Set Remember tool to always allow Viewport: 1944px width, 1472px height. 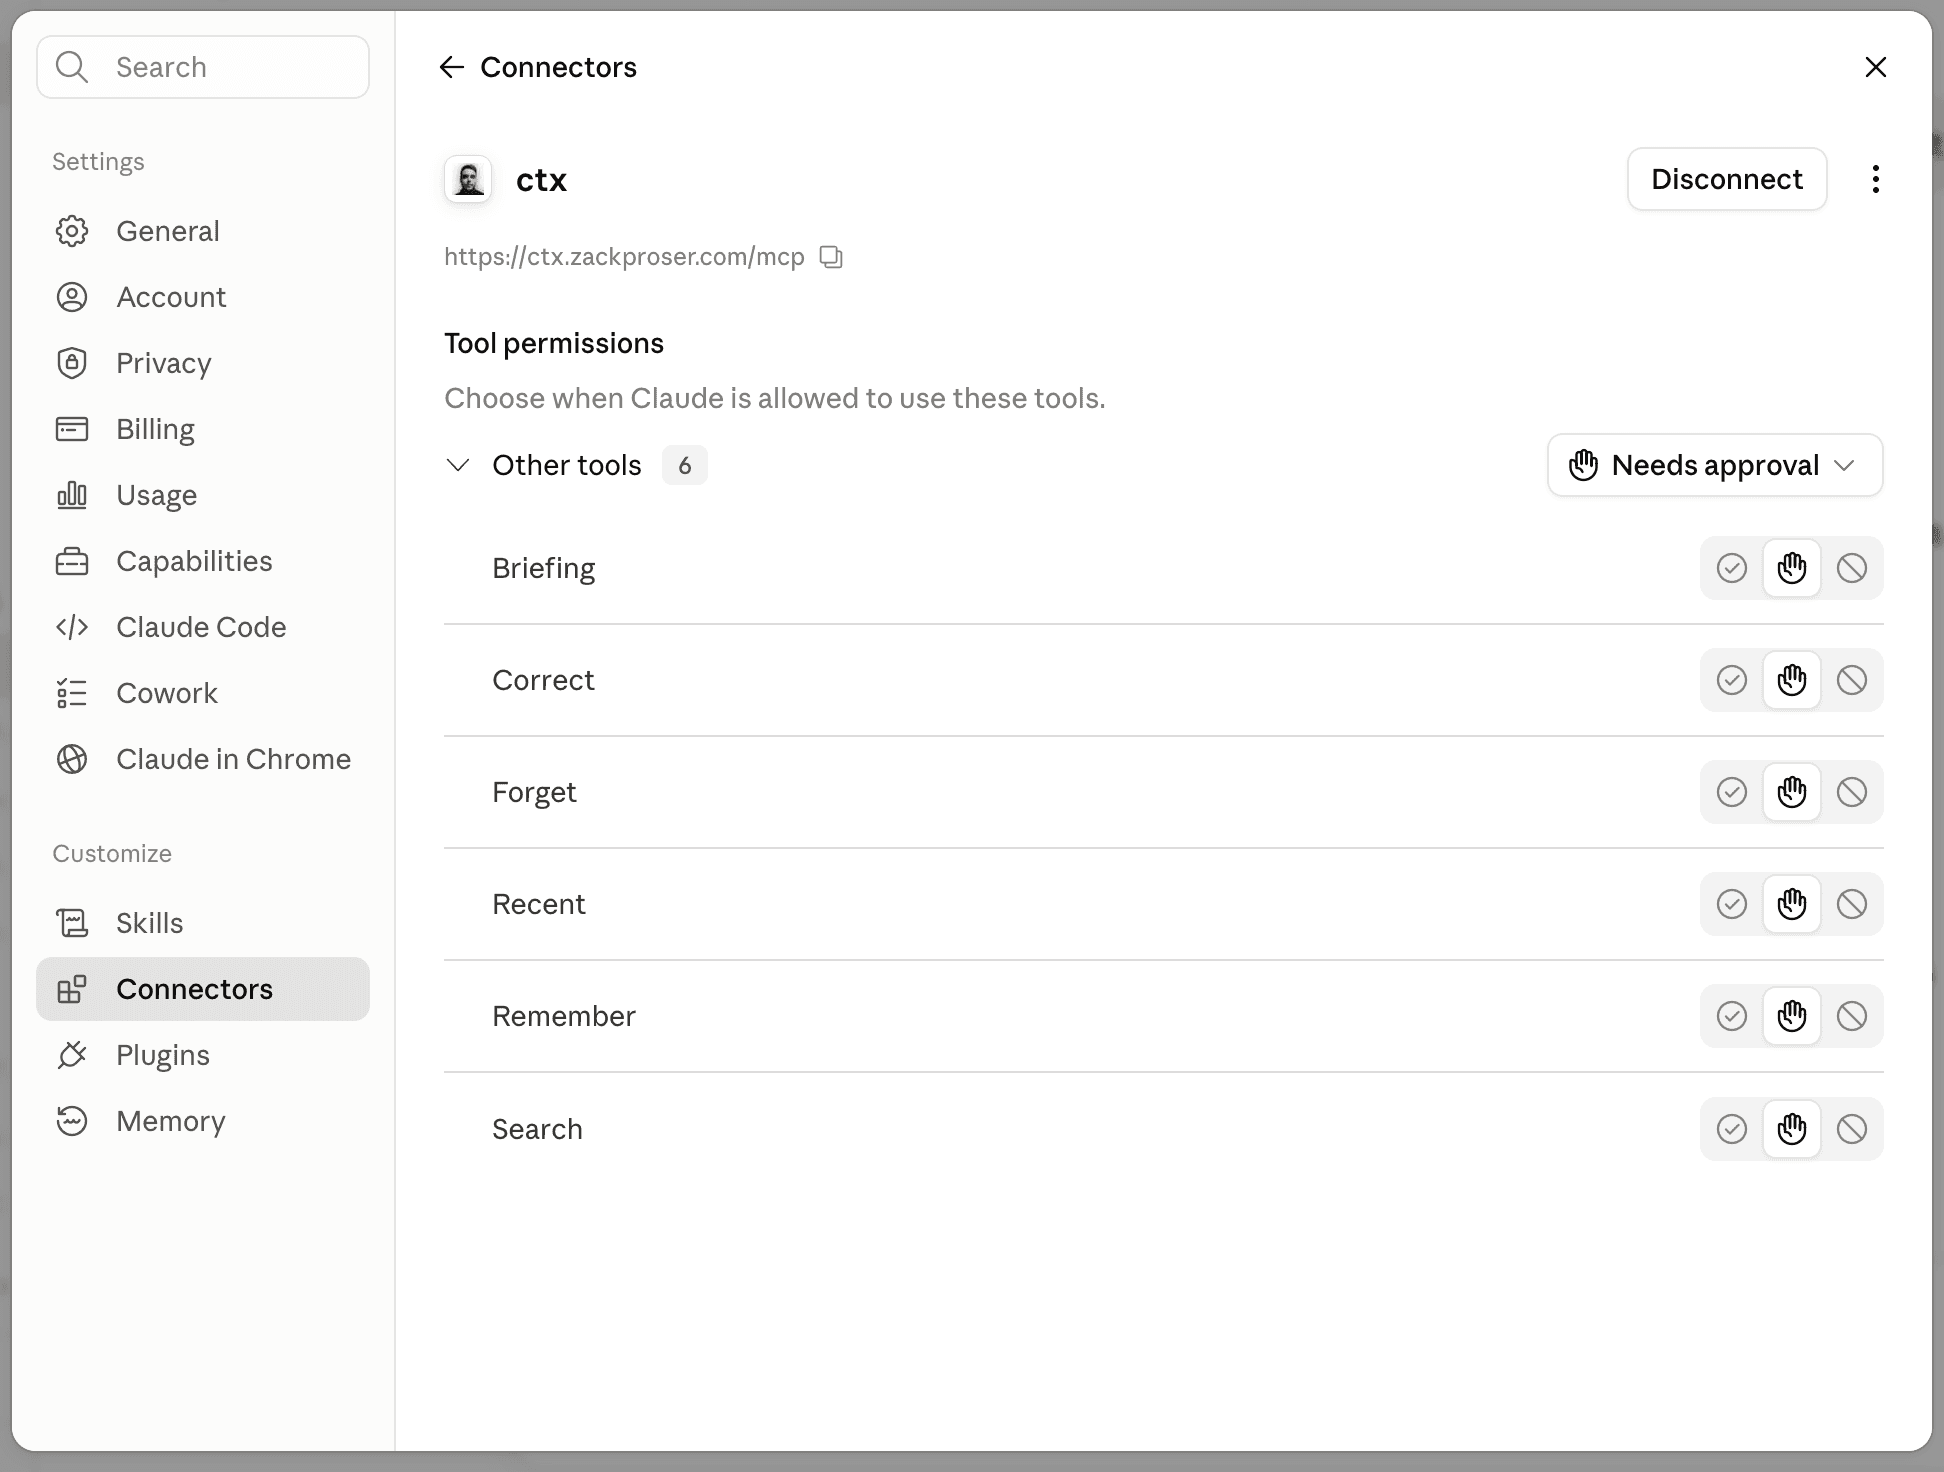[x=1732, y=1016]
